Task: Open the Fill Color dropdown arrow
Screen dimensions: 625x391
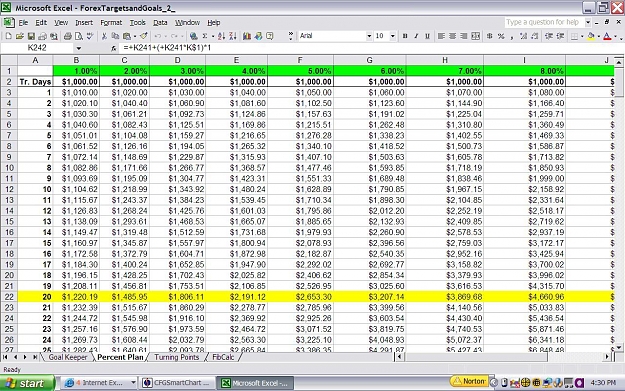Action: coord(599,36)
